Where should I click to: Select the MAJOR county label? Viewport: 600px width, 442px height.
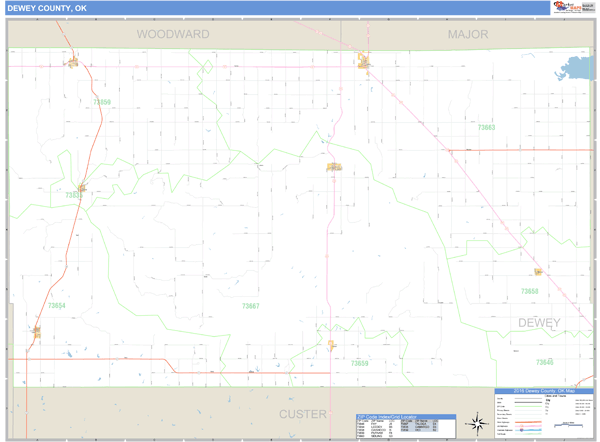pyautogui.click(x=468, y=34)
